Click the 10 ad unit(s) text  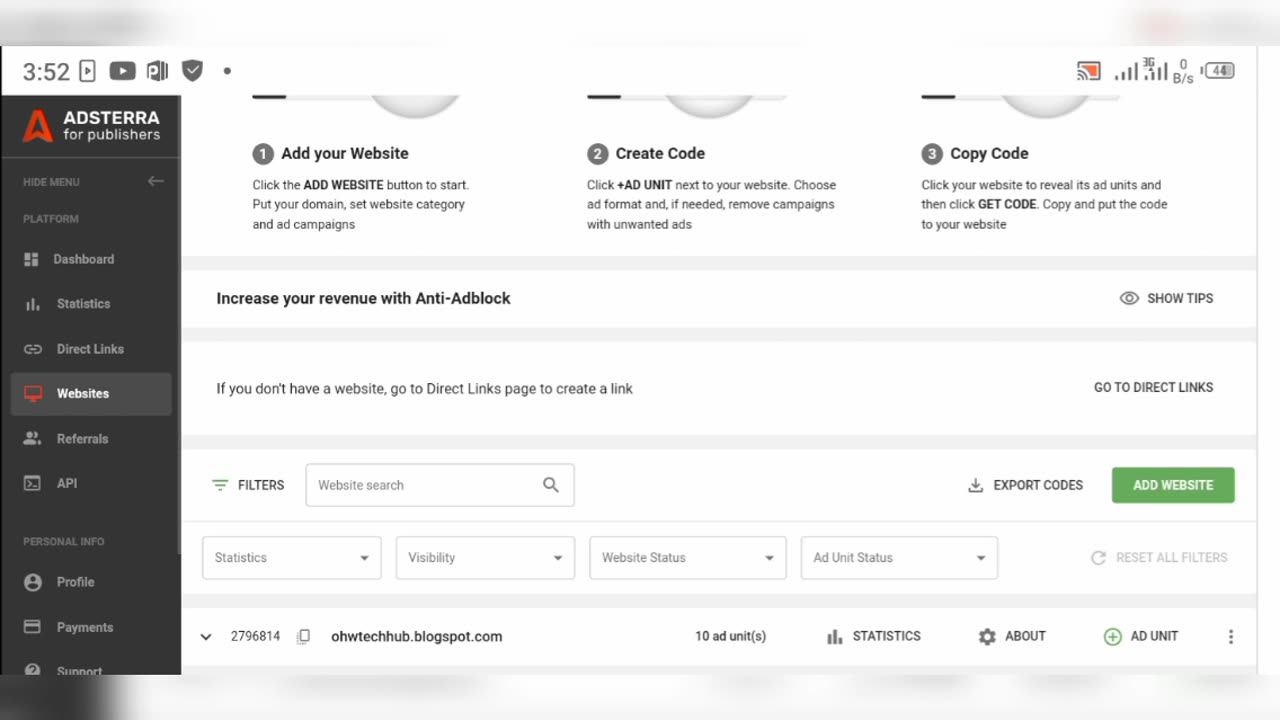(x=731, y=636)
